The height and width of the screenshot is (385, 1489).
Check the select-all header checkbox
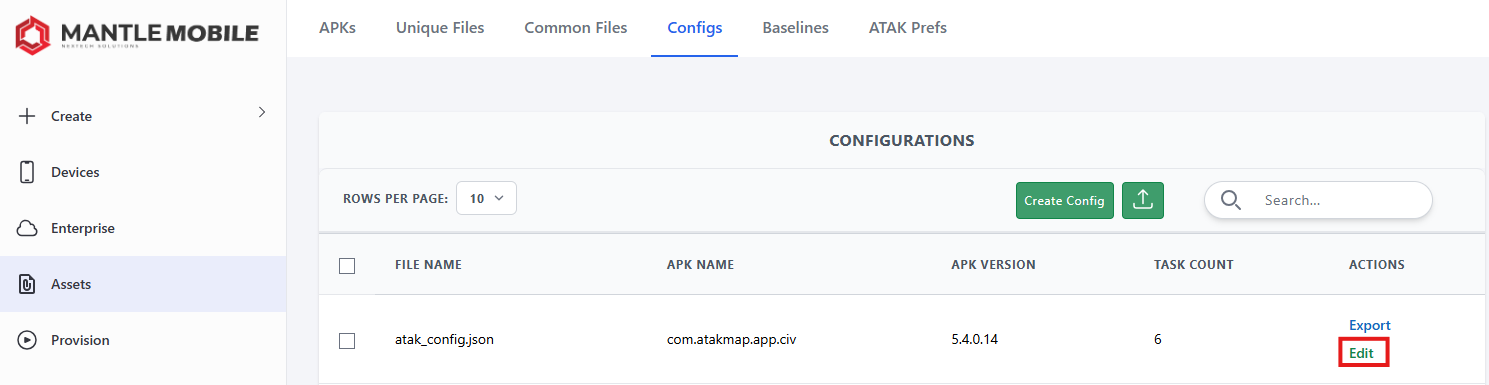(x=347, y=265)
